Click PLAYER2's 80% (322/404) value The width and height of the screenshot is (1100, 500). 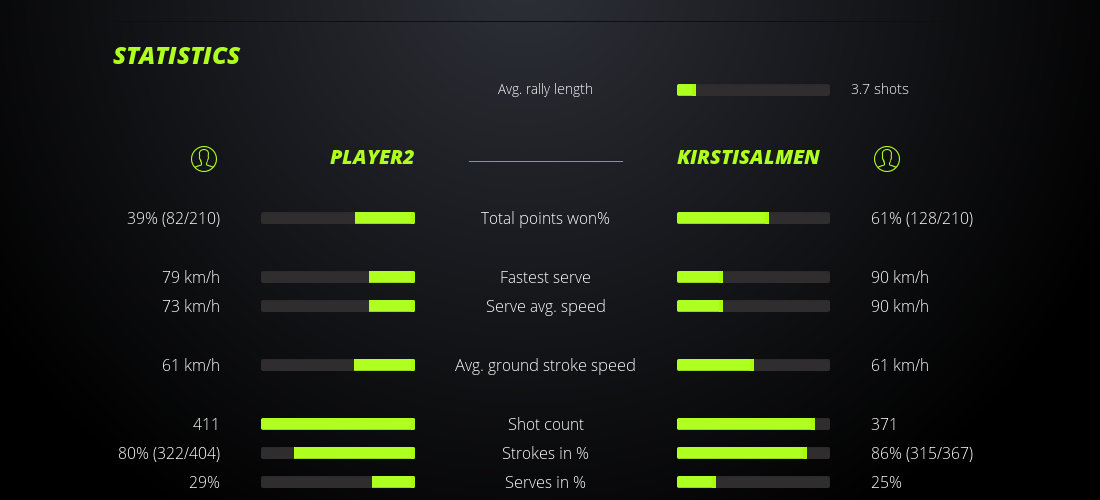(169, 453)
